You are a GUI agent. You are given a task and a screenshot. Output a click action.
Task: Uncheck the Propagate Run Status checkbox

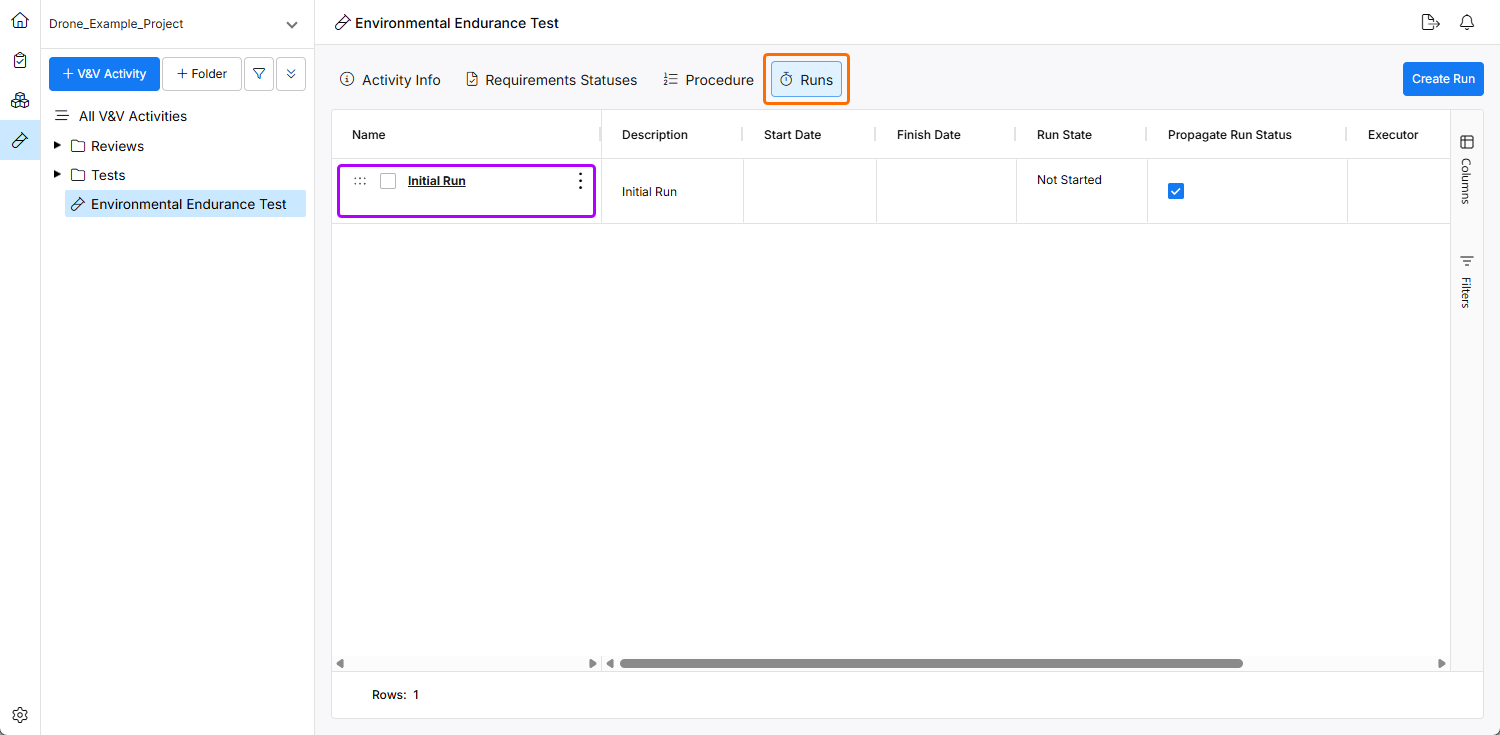(1176, 191)
